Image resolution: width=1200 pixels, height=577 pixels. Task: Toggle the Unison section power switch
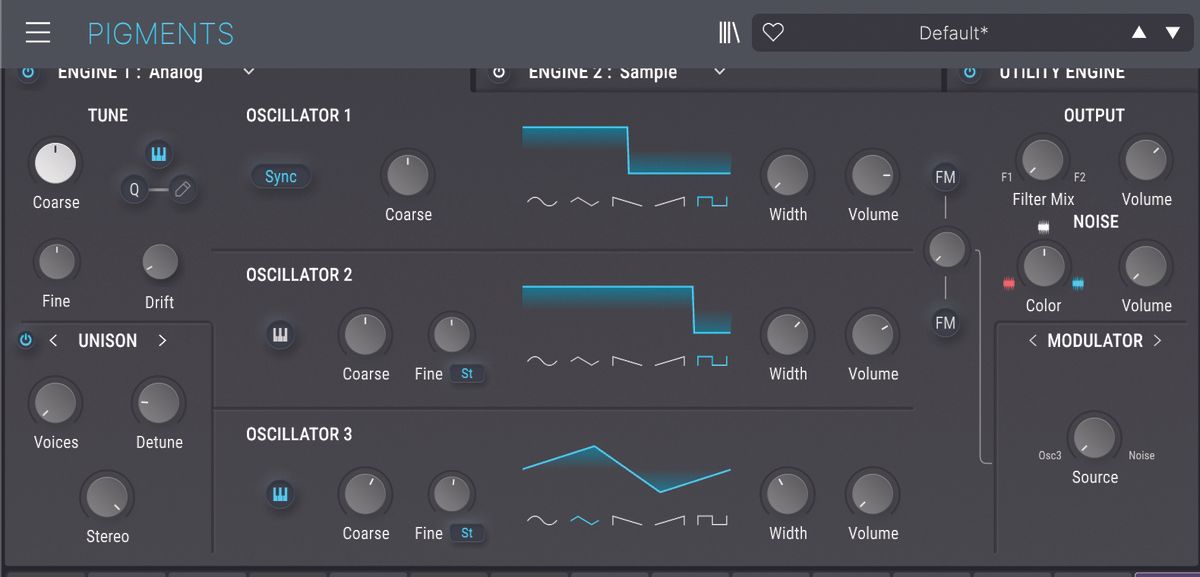[25, 340]
